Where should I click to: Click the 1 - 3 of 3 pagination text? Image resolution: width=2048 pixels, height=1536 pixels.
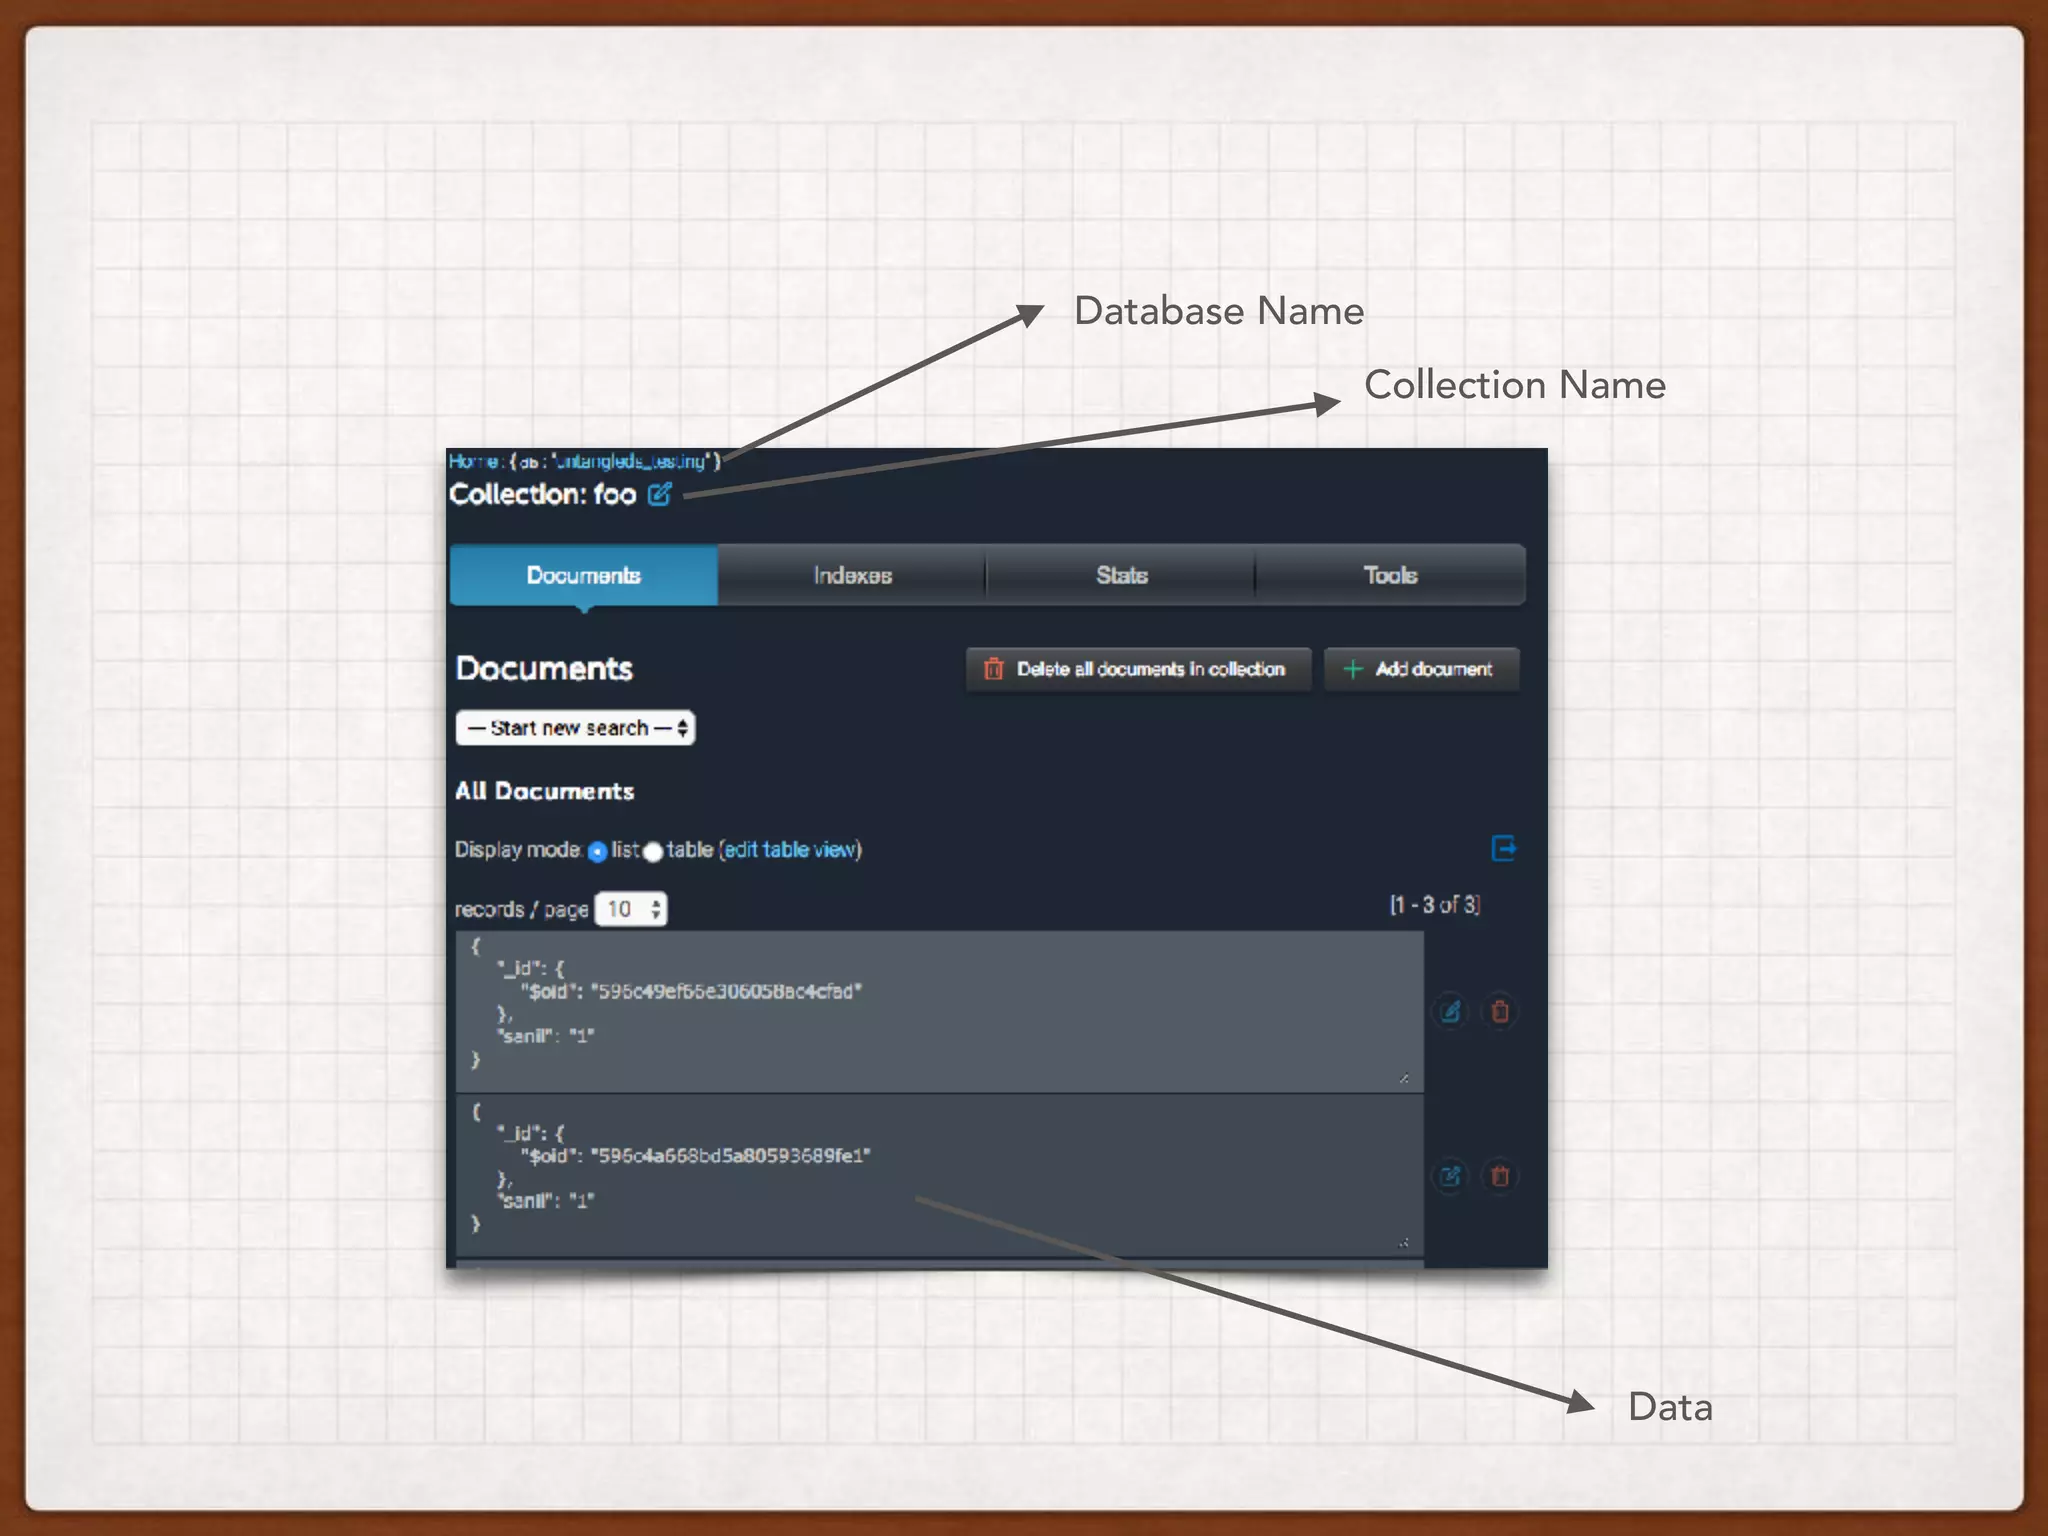[x=1435, y=905]
